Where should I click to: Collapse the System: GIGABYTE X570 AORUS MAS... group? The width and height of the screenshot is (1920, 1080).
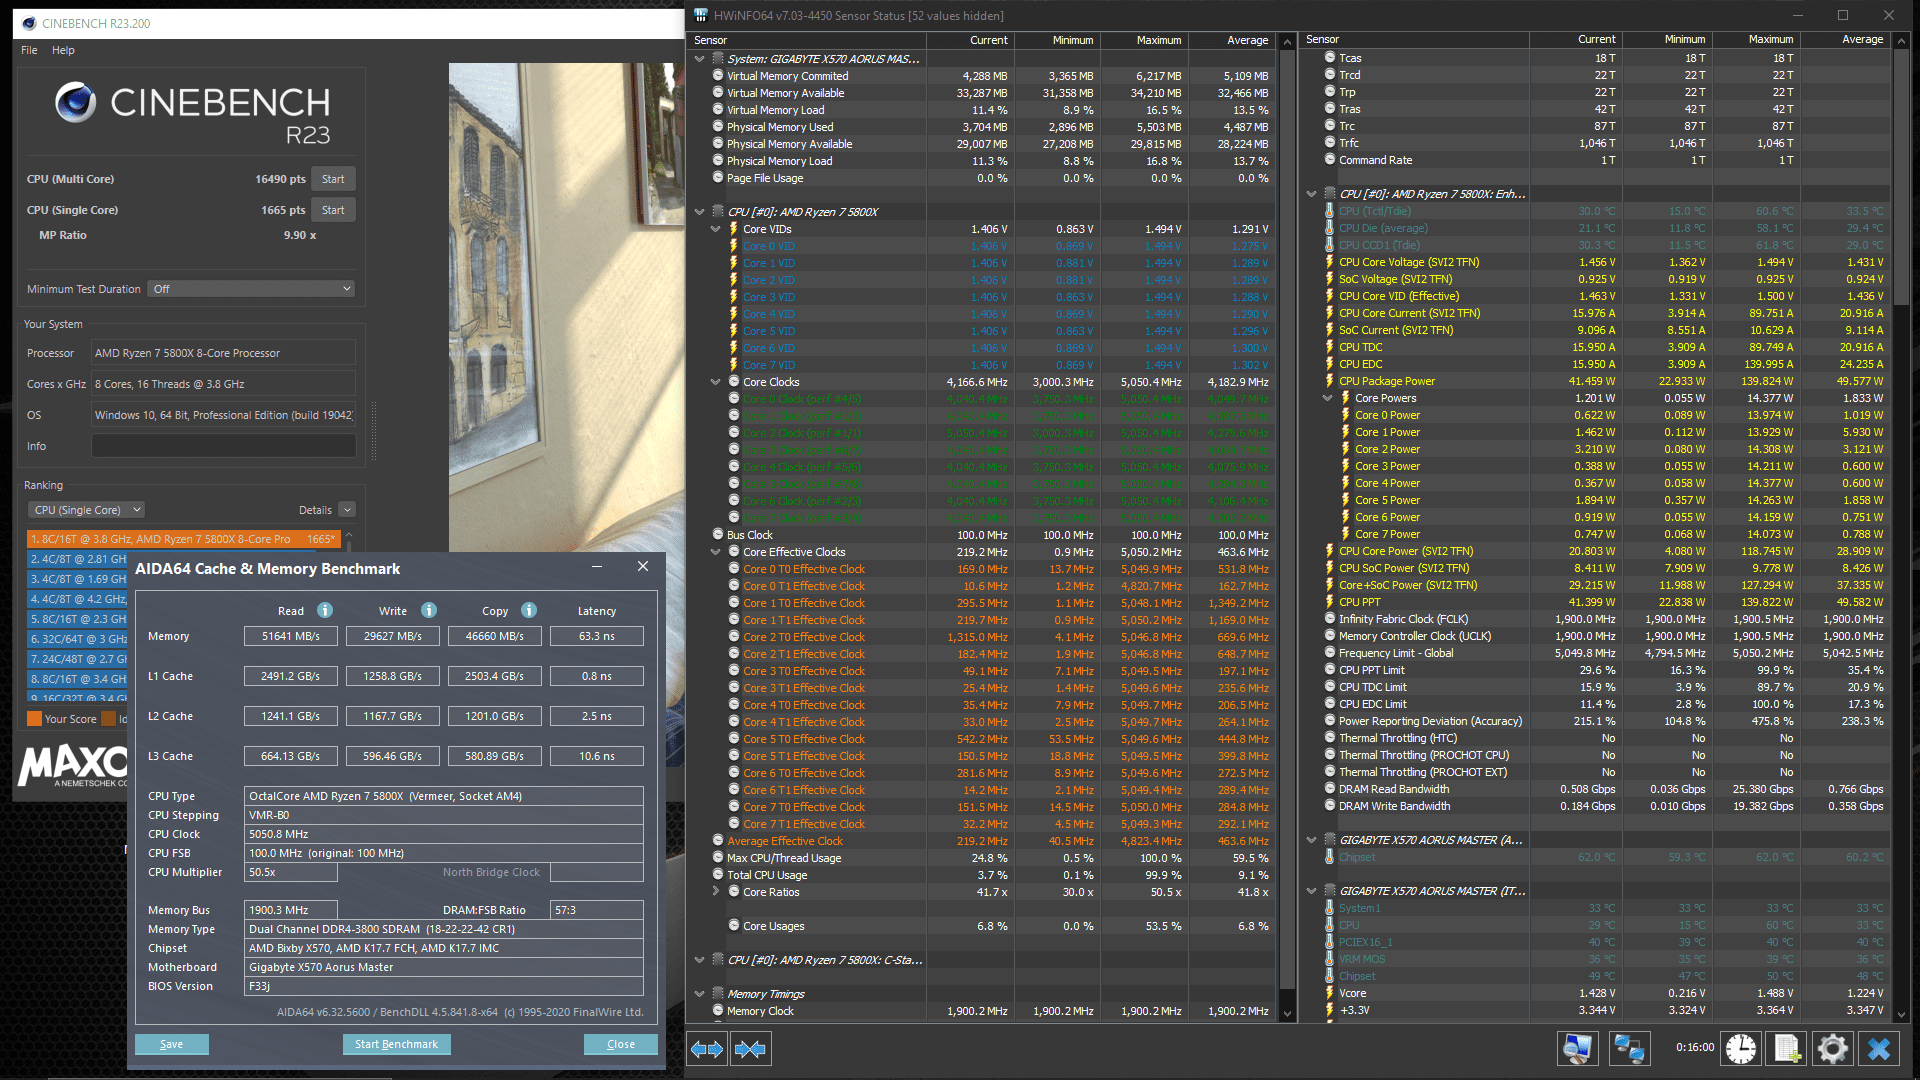[700, 59]
